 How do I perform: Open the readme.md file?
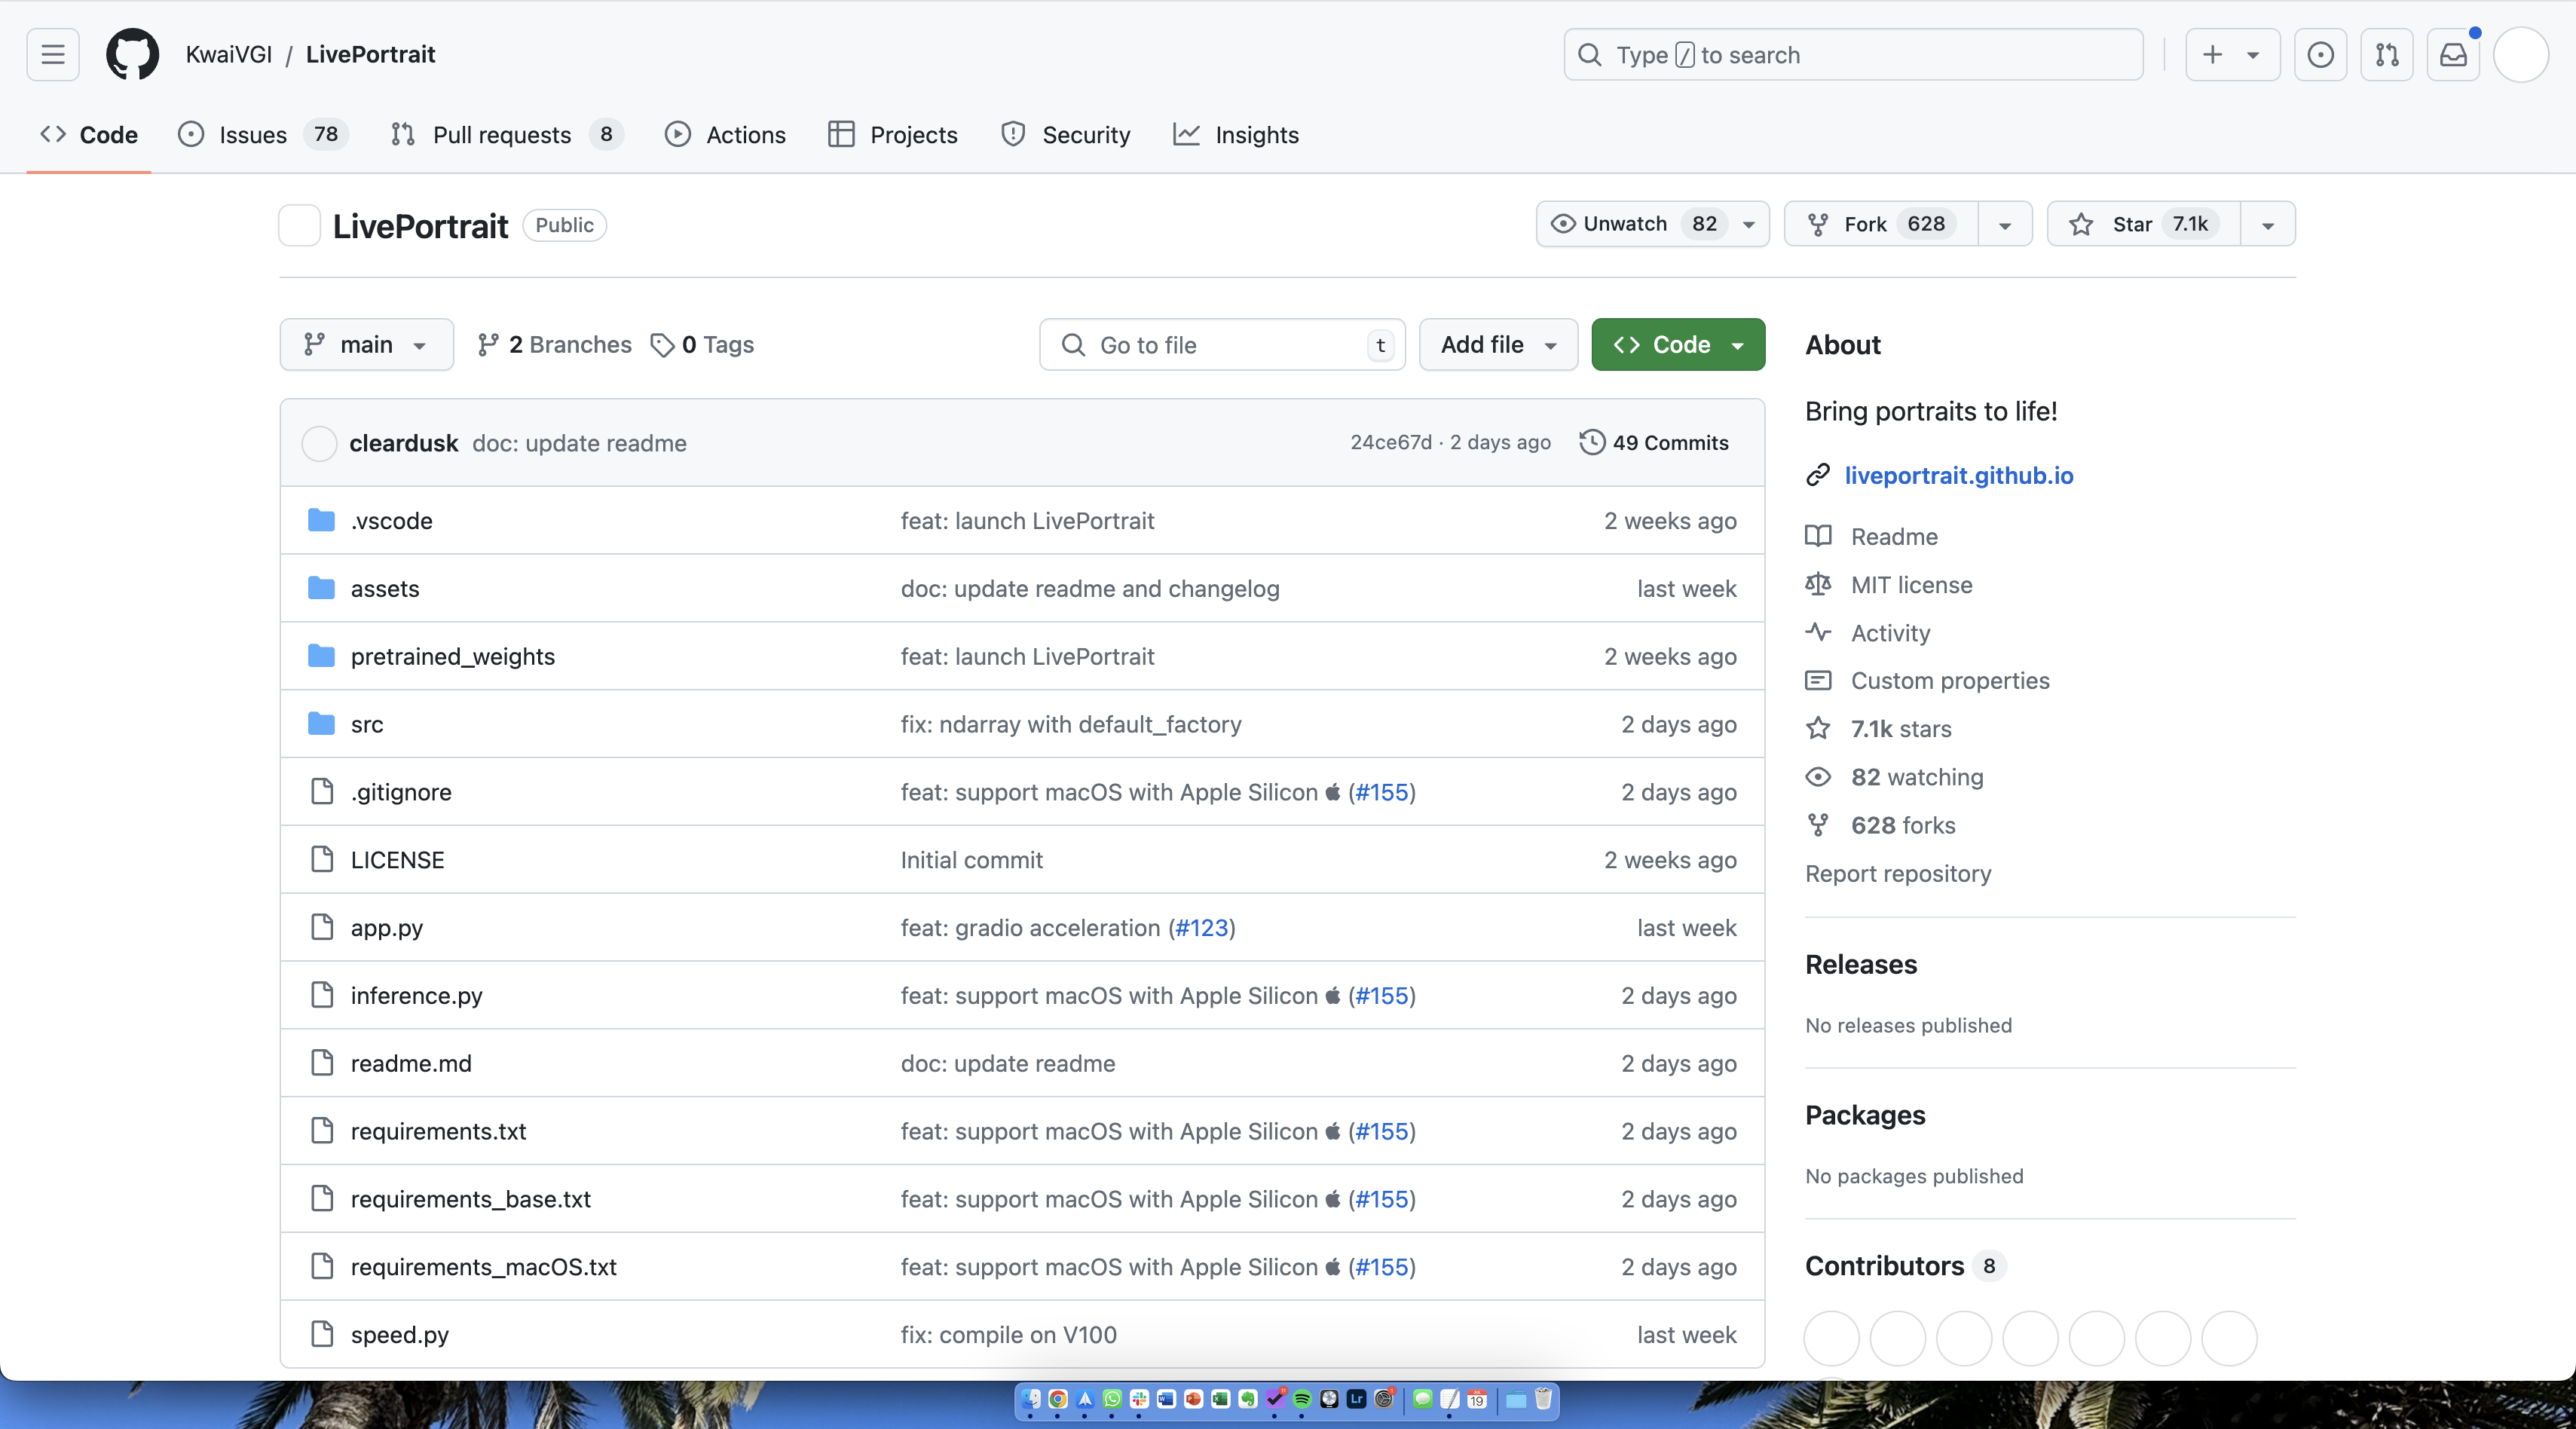click(411, 1064)
